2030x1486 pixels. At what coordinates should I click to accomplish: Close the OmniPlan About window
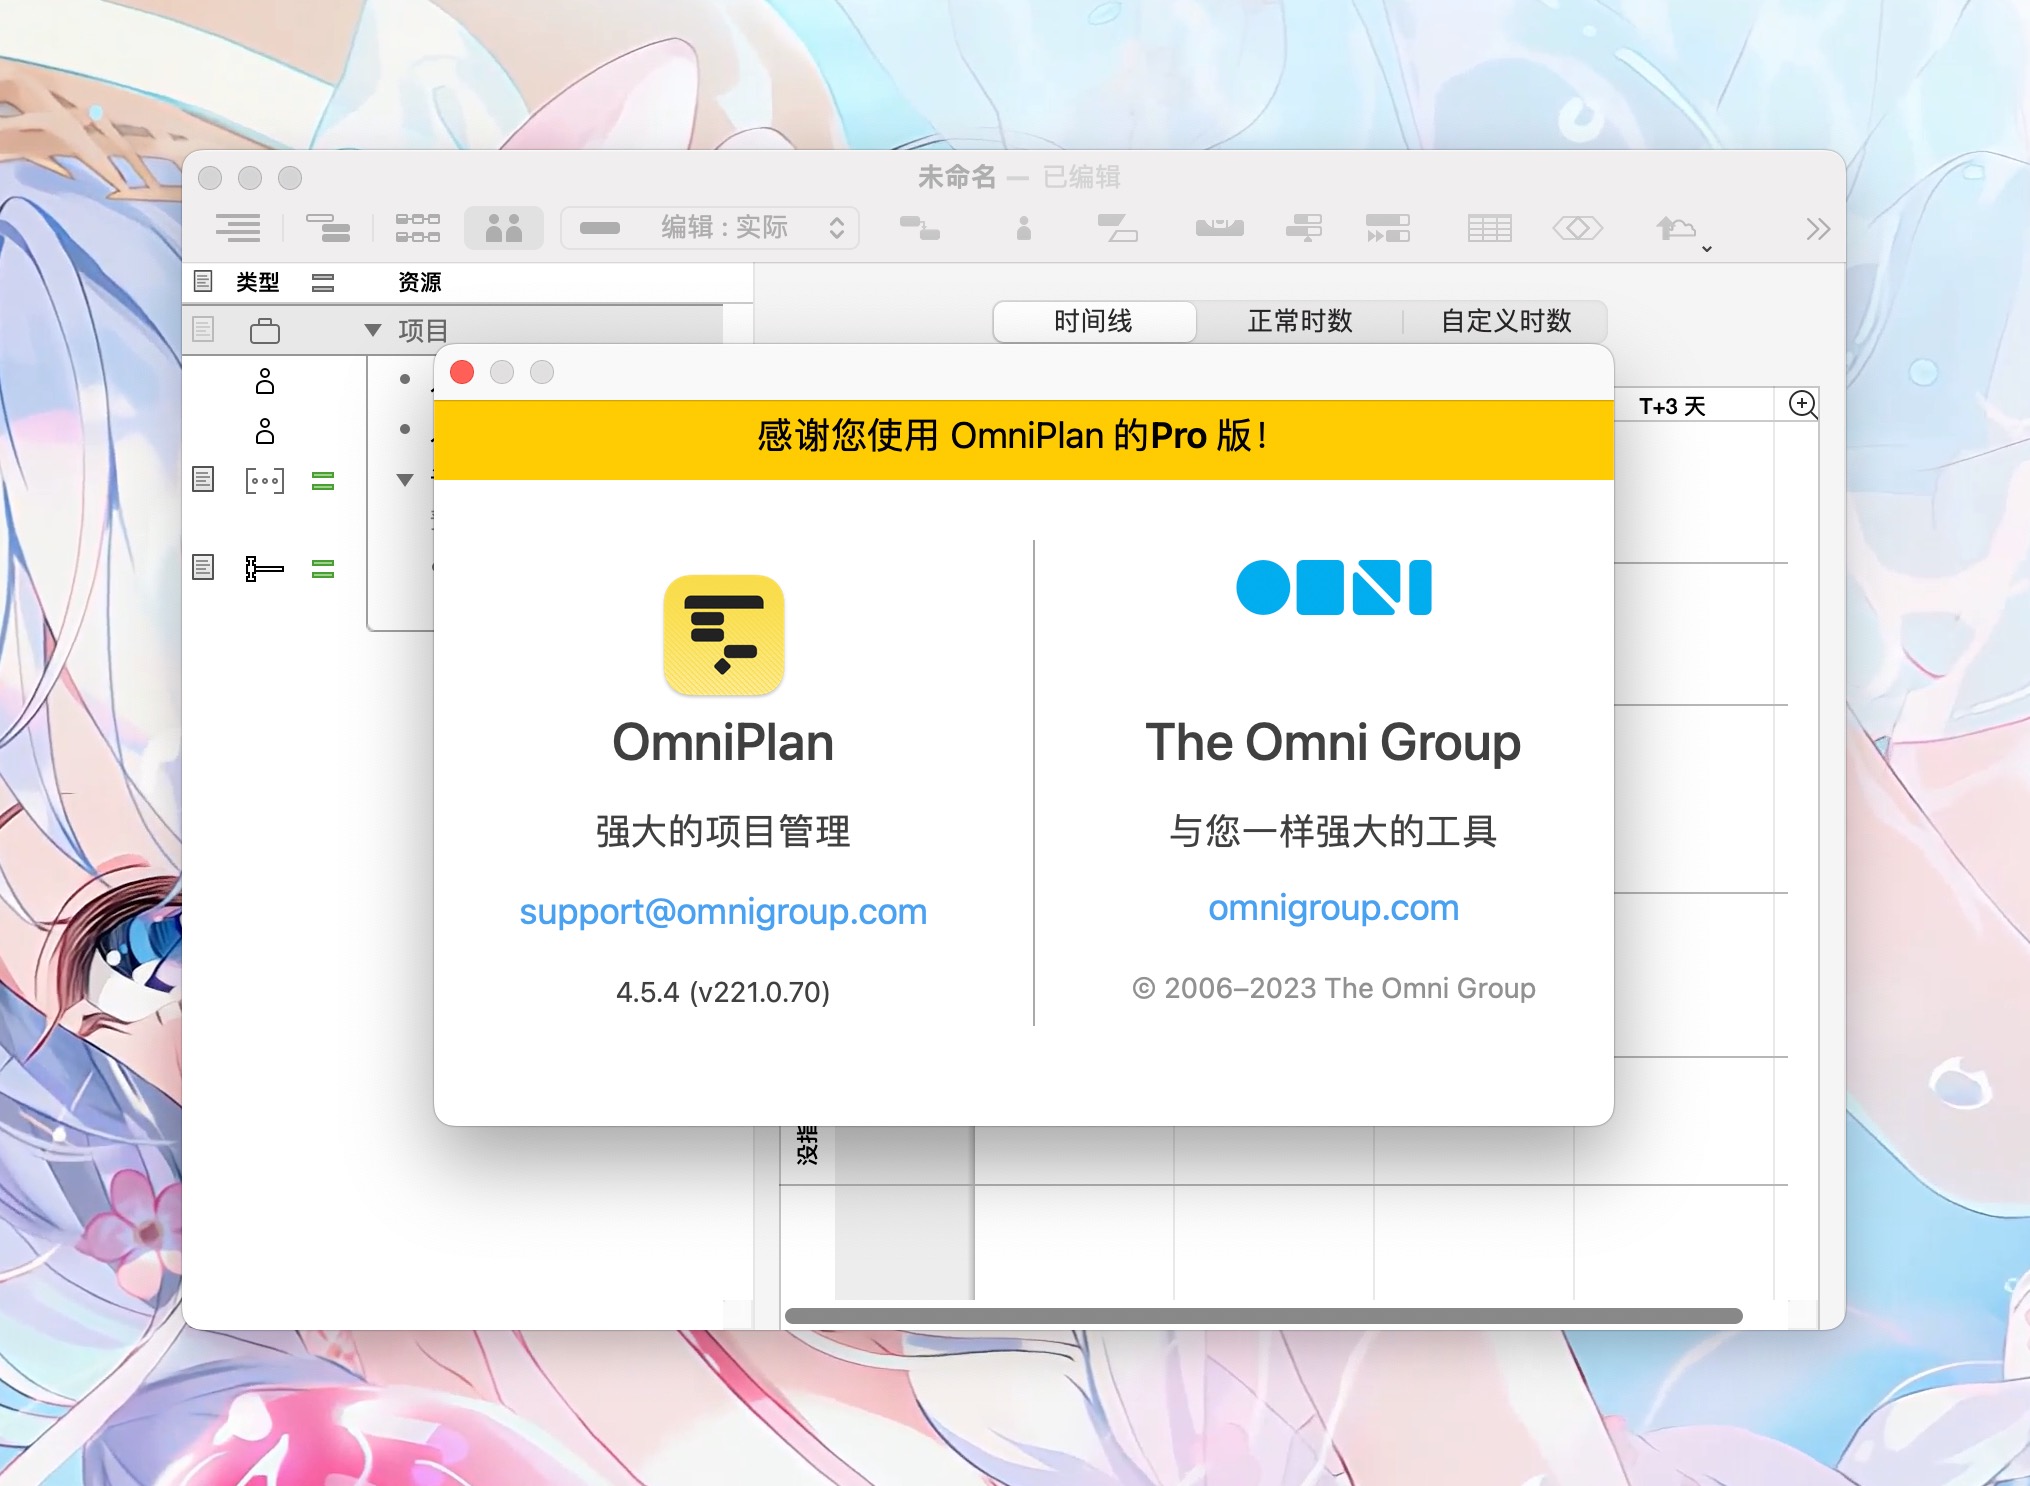[x=462, y=372]
